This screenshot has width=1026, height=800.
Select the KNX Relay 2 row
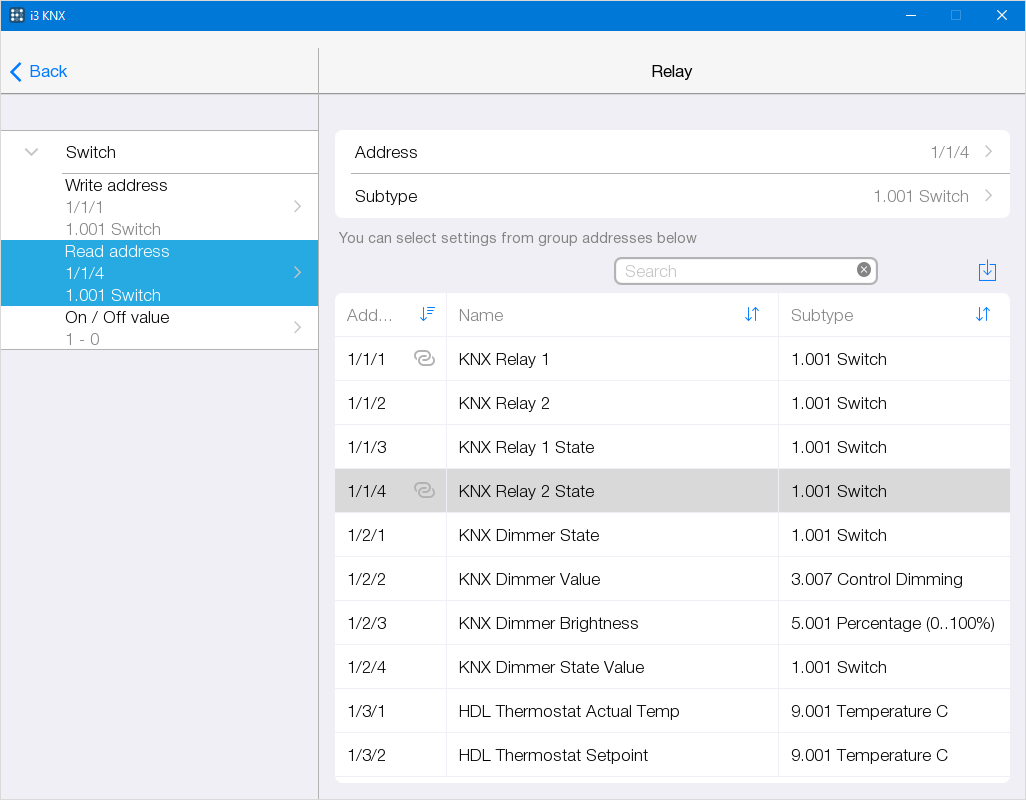610,403
